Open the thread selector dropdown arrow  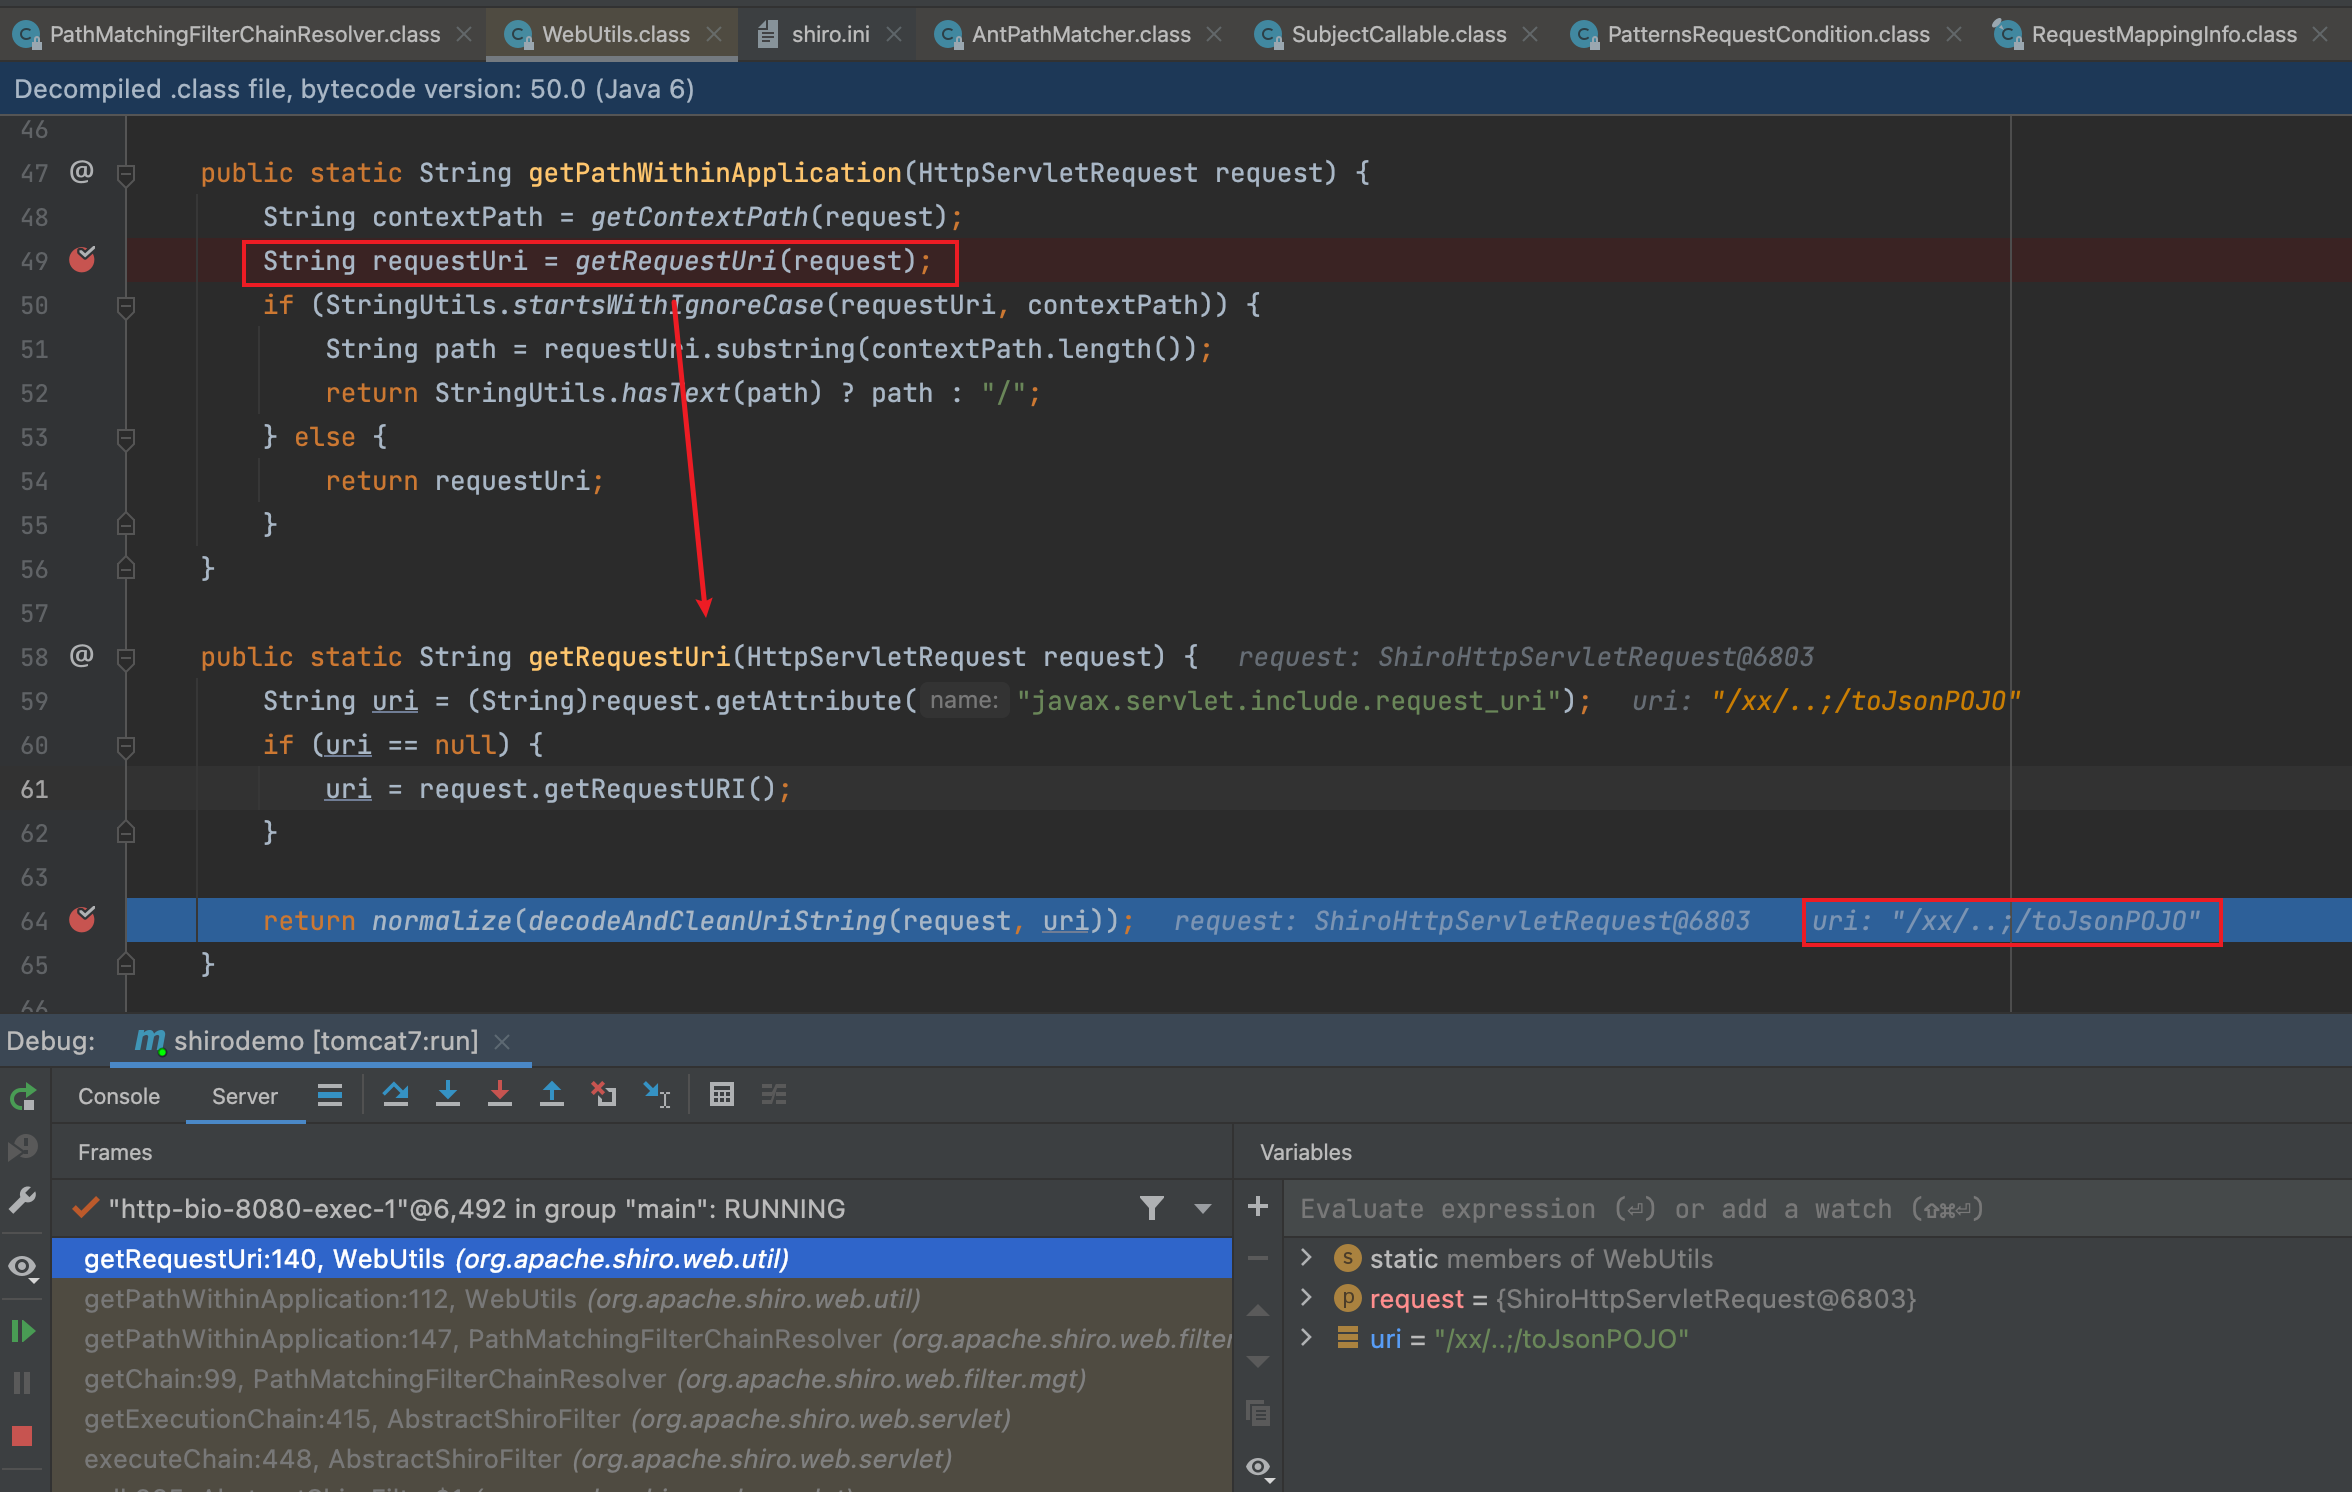pyautogui.click(x=1203, y=1208)
